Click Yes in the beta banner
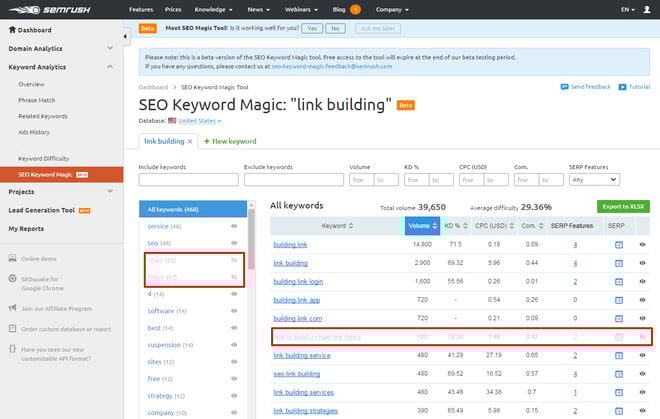660x419 pixels. click(x=312, y=28)
